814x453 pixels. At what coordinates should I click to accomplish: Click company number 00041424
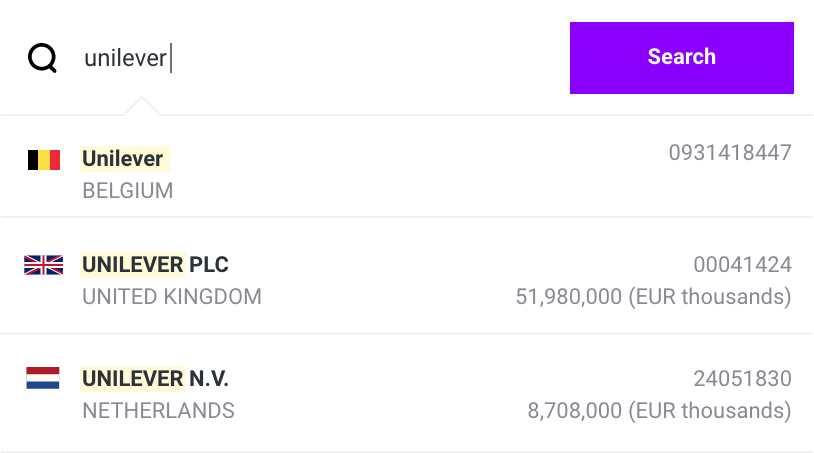742,265
